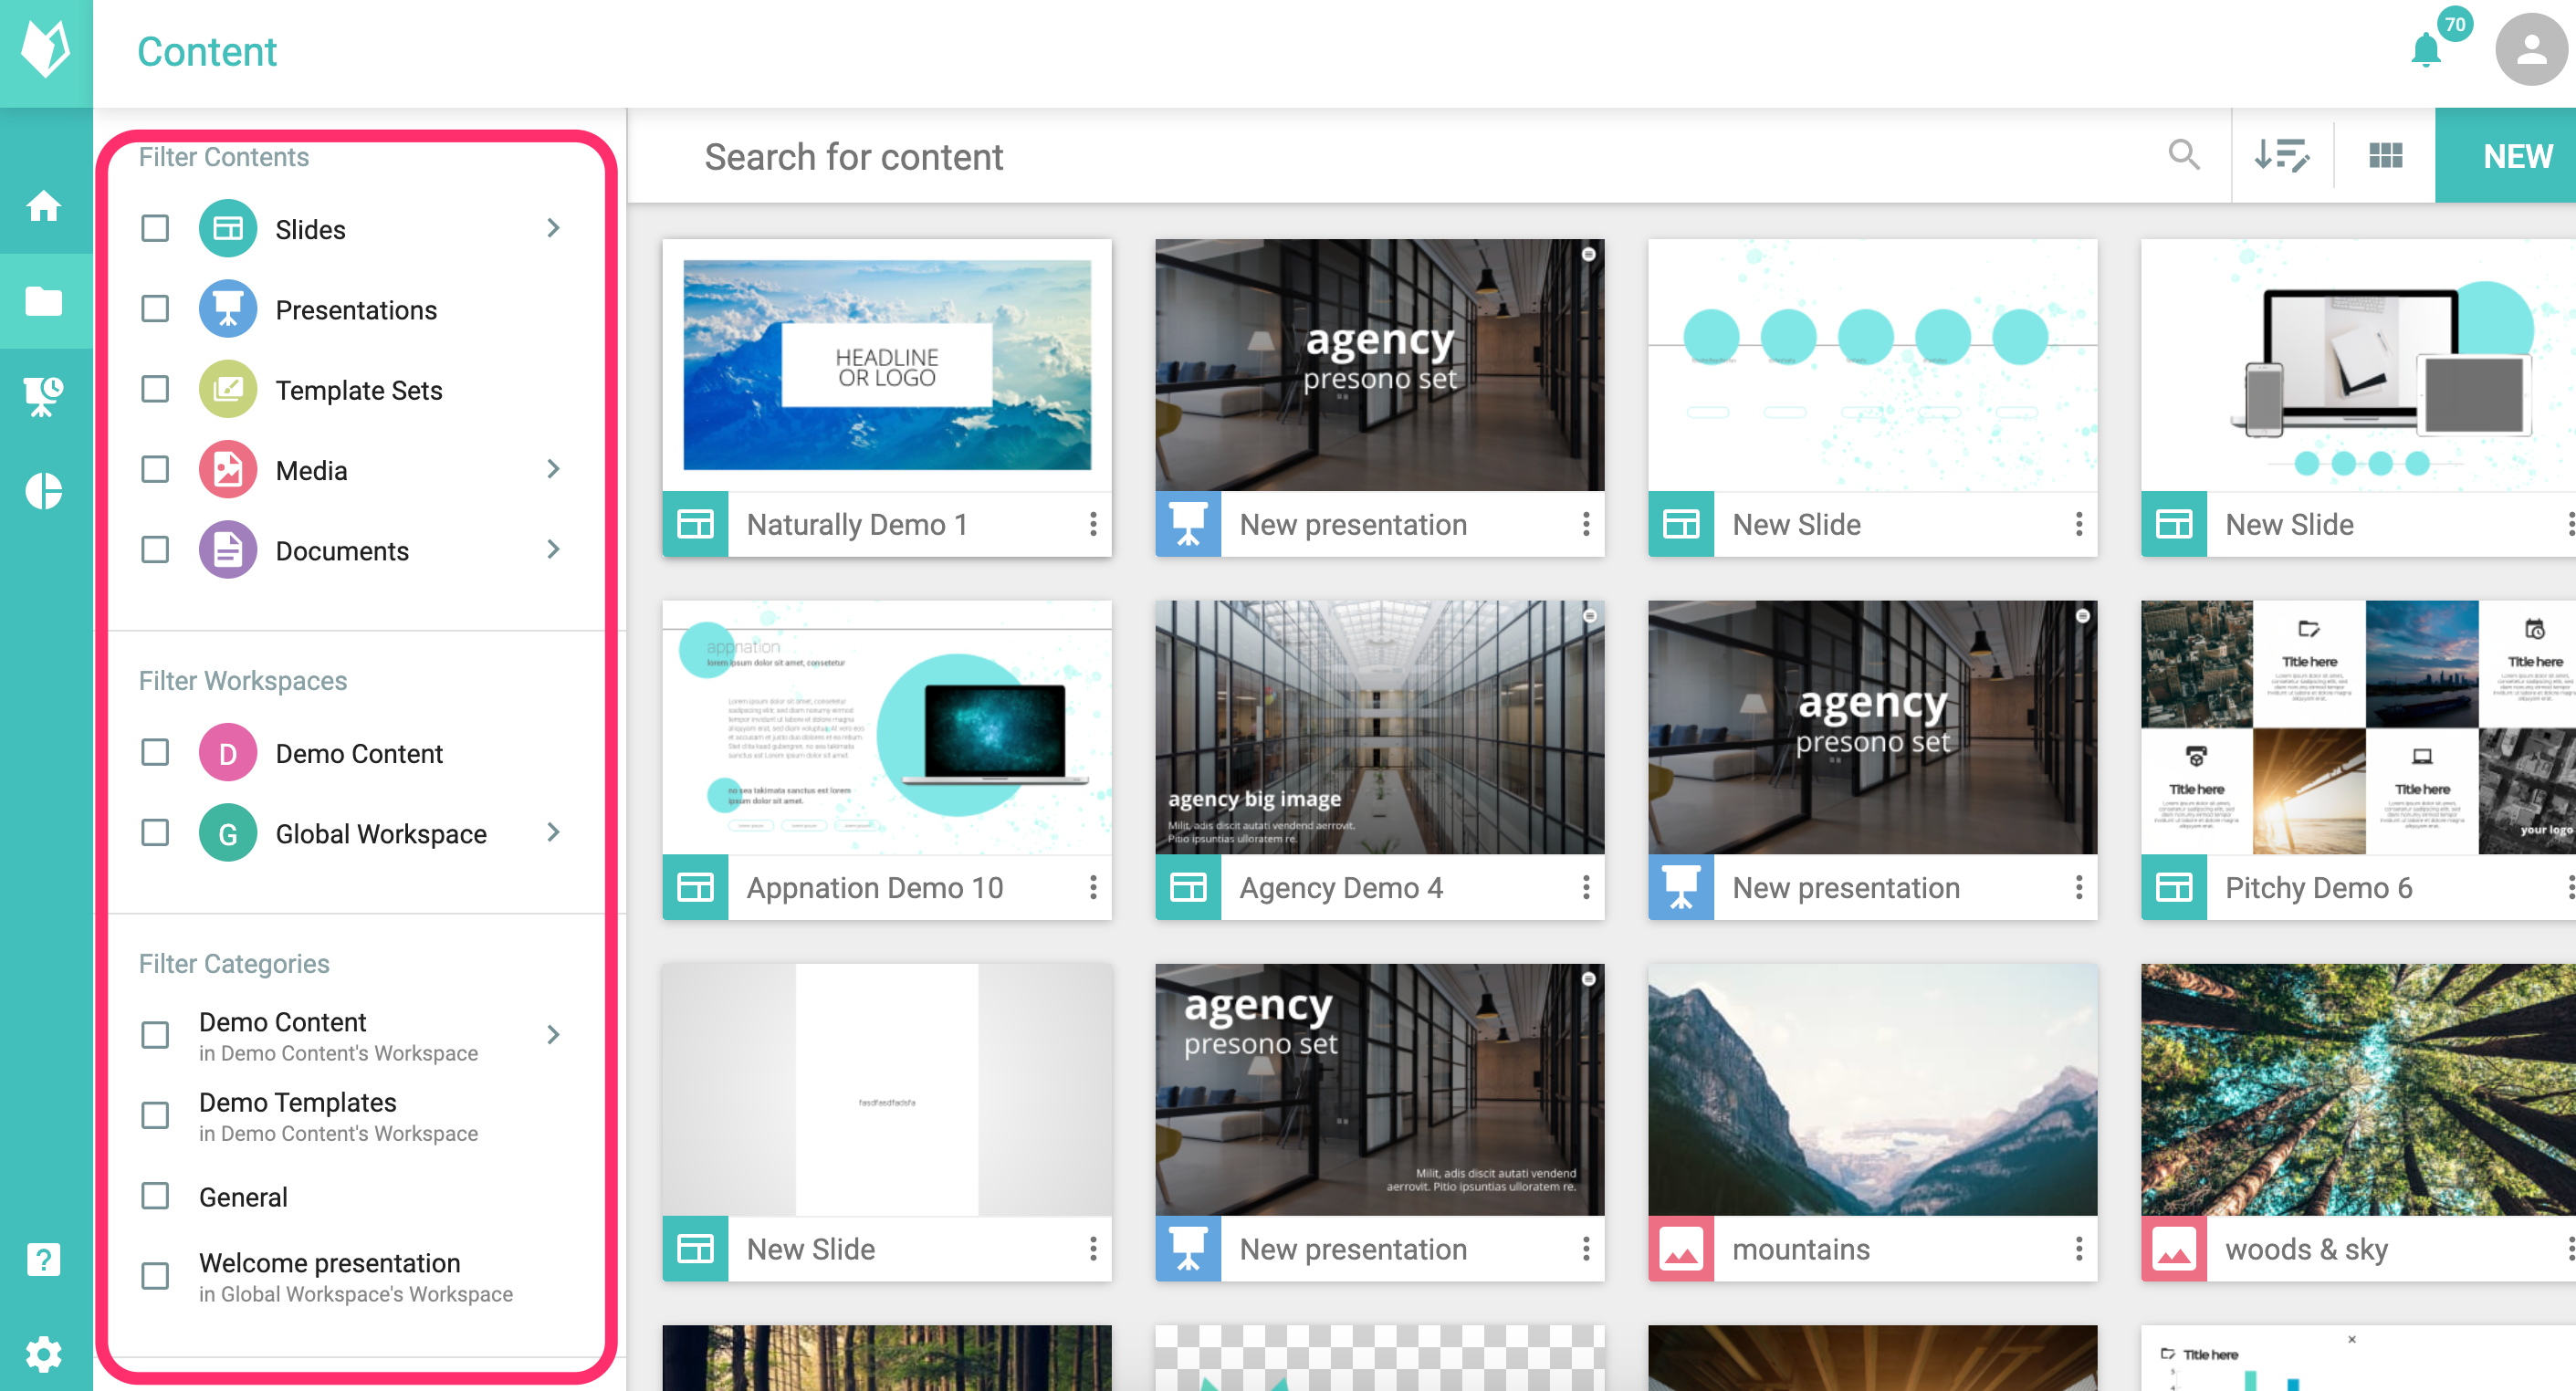Click the Content page title
The height and width of the screenshot is (1391, 2576).
(x=207, y=51)
